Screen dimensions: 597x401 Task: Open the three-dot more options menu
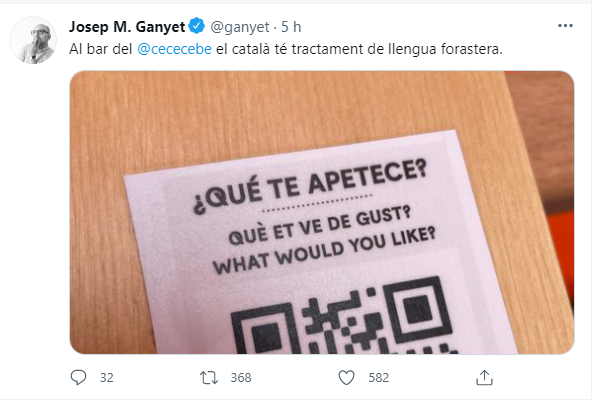click(565, 26)
